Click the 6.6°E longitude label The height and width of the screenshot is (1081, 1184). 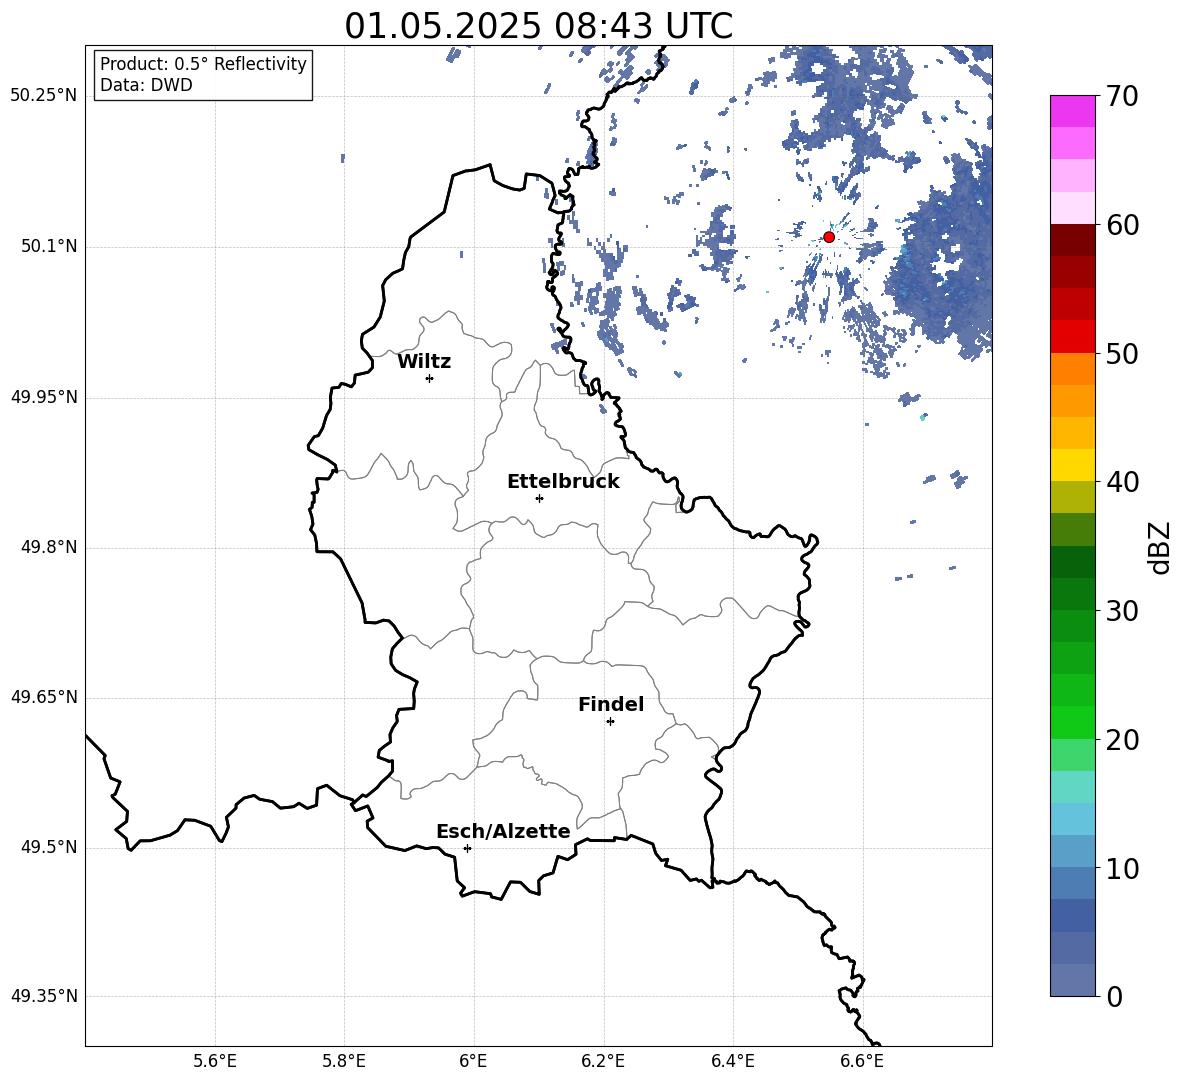862,1061
